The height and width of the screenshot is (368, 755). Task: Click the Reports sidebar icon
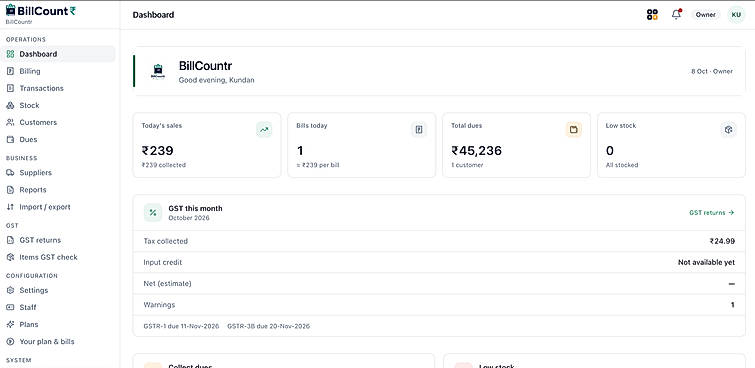(x=10, y=190)
